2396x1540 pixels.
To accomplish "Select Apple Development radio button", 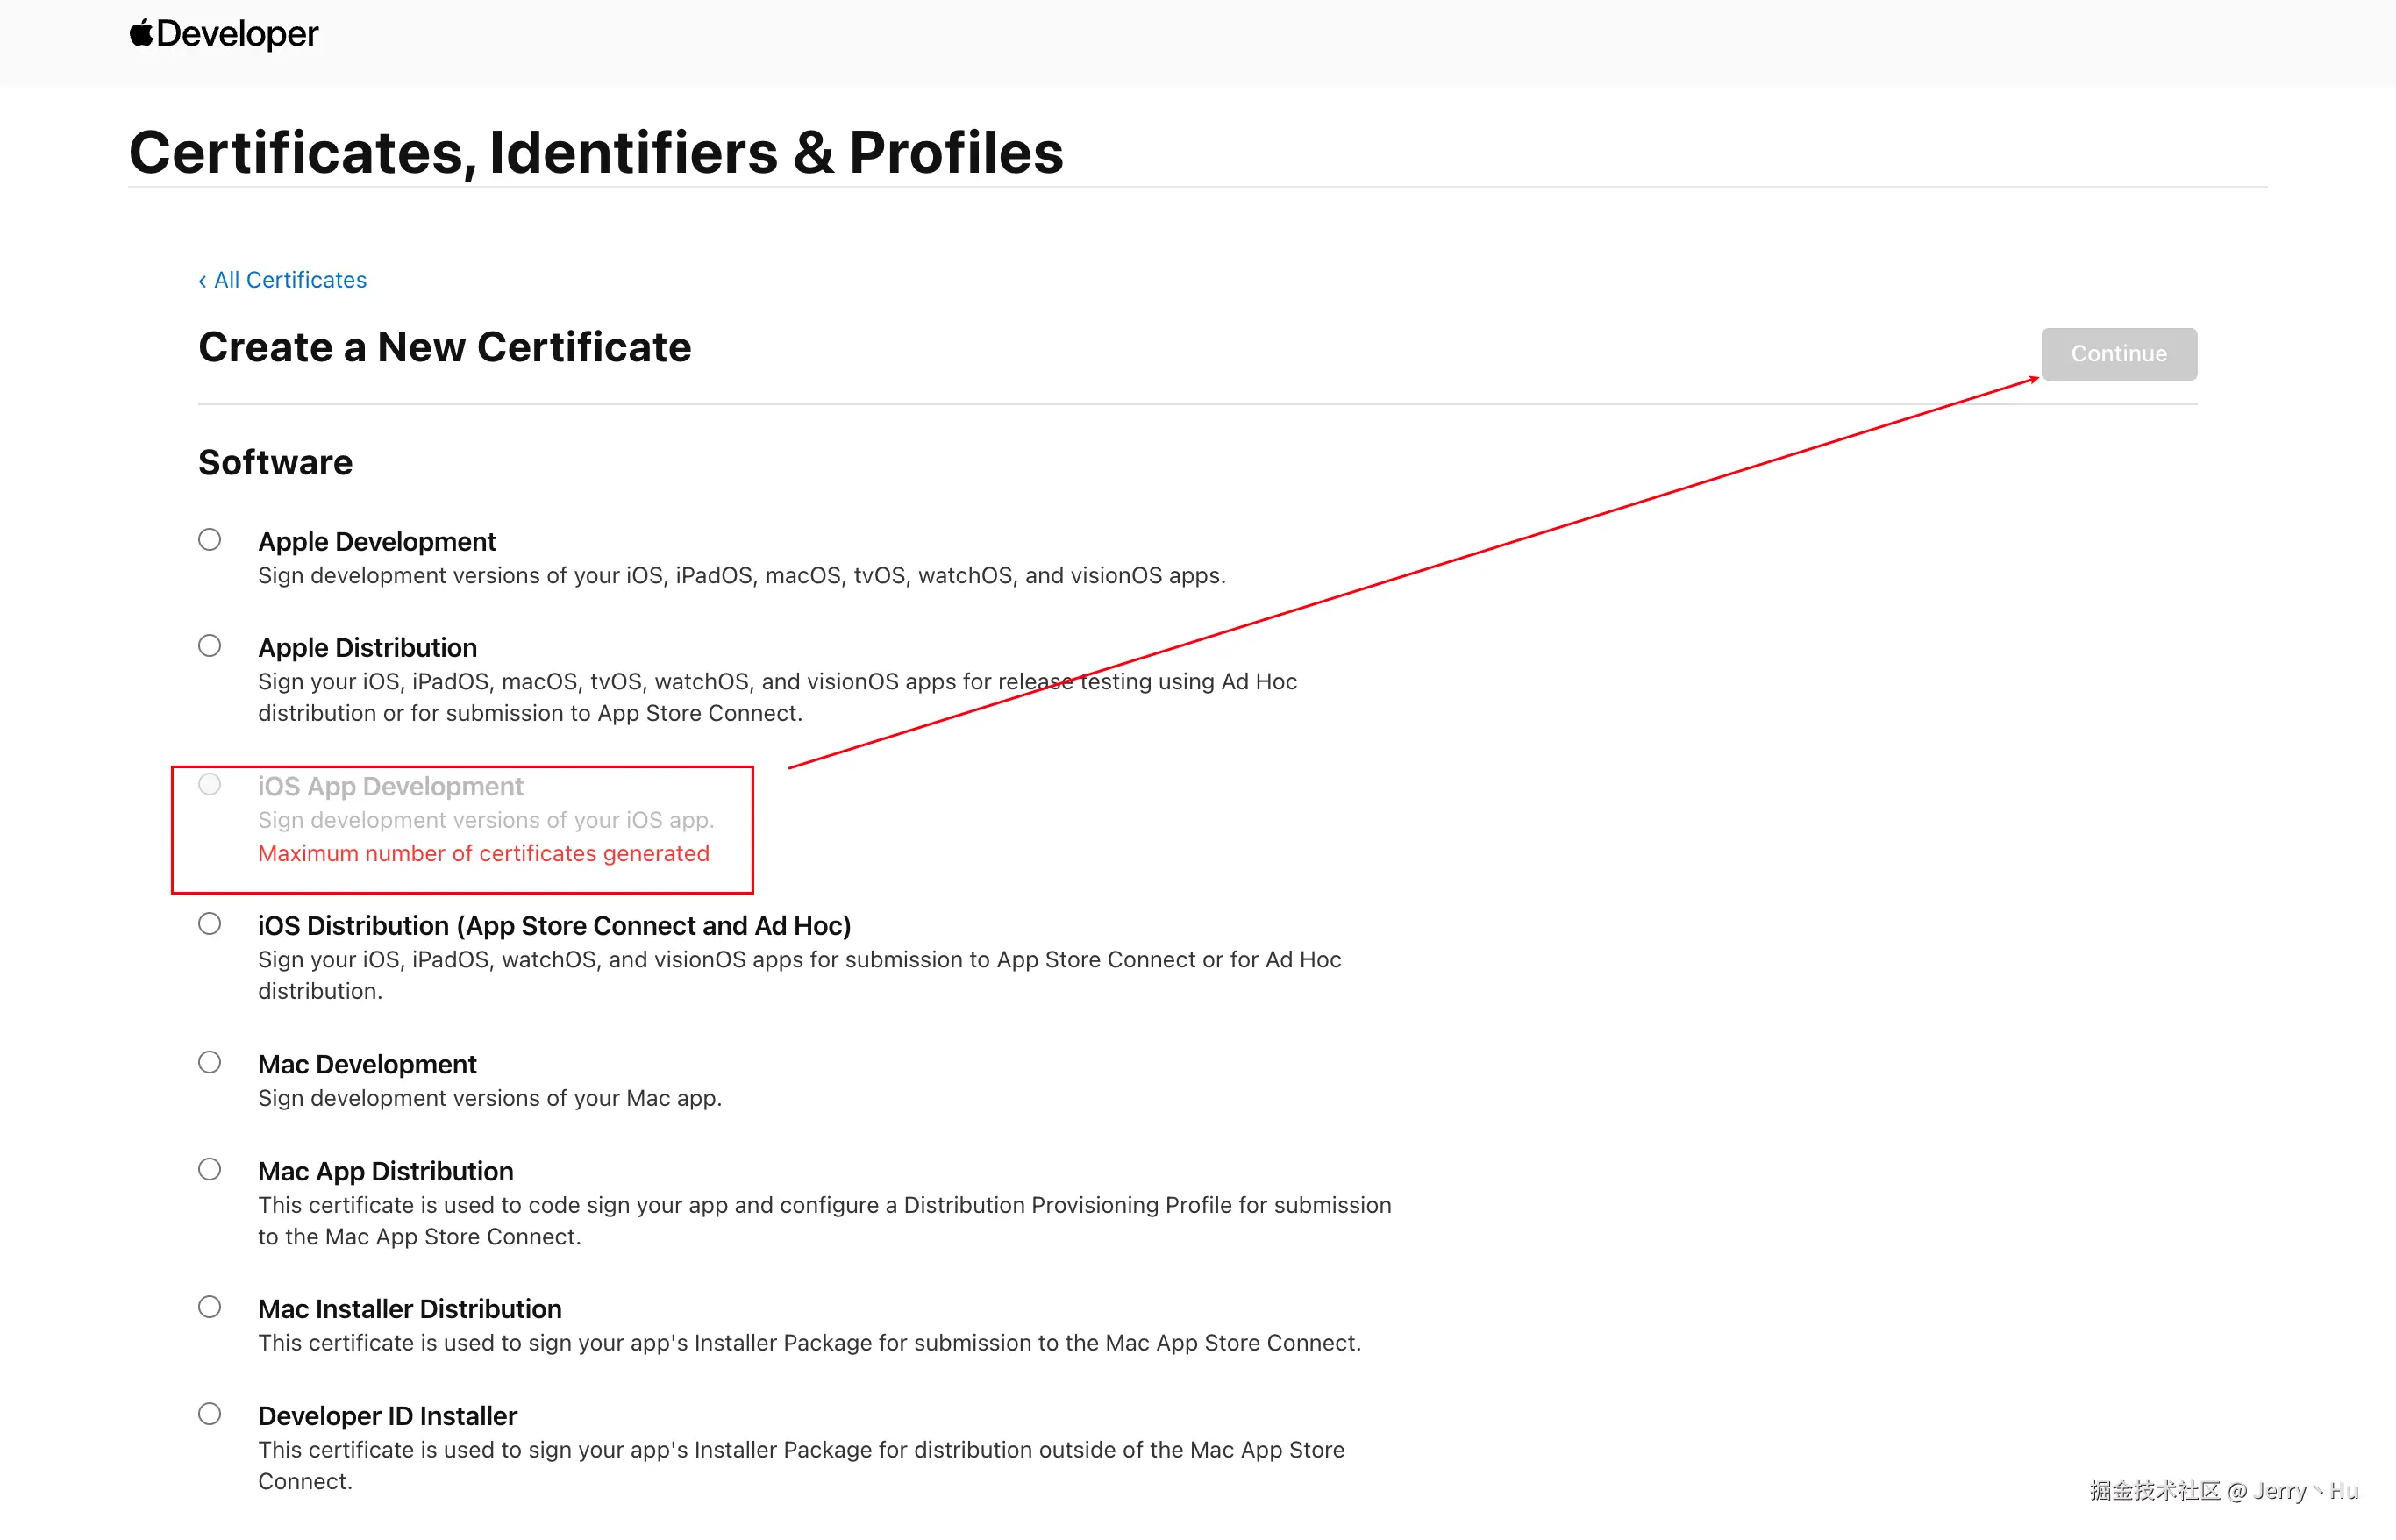I will point(209,540).
